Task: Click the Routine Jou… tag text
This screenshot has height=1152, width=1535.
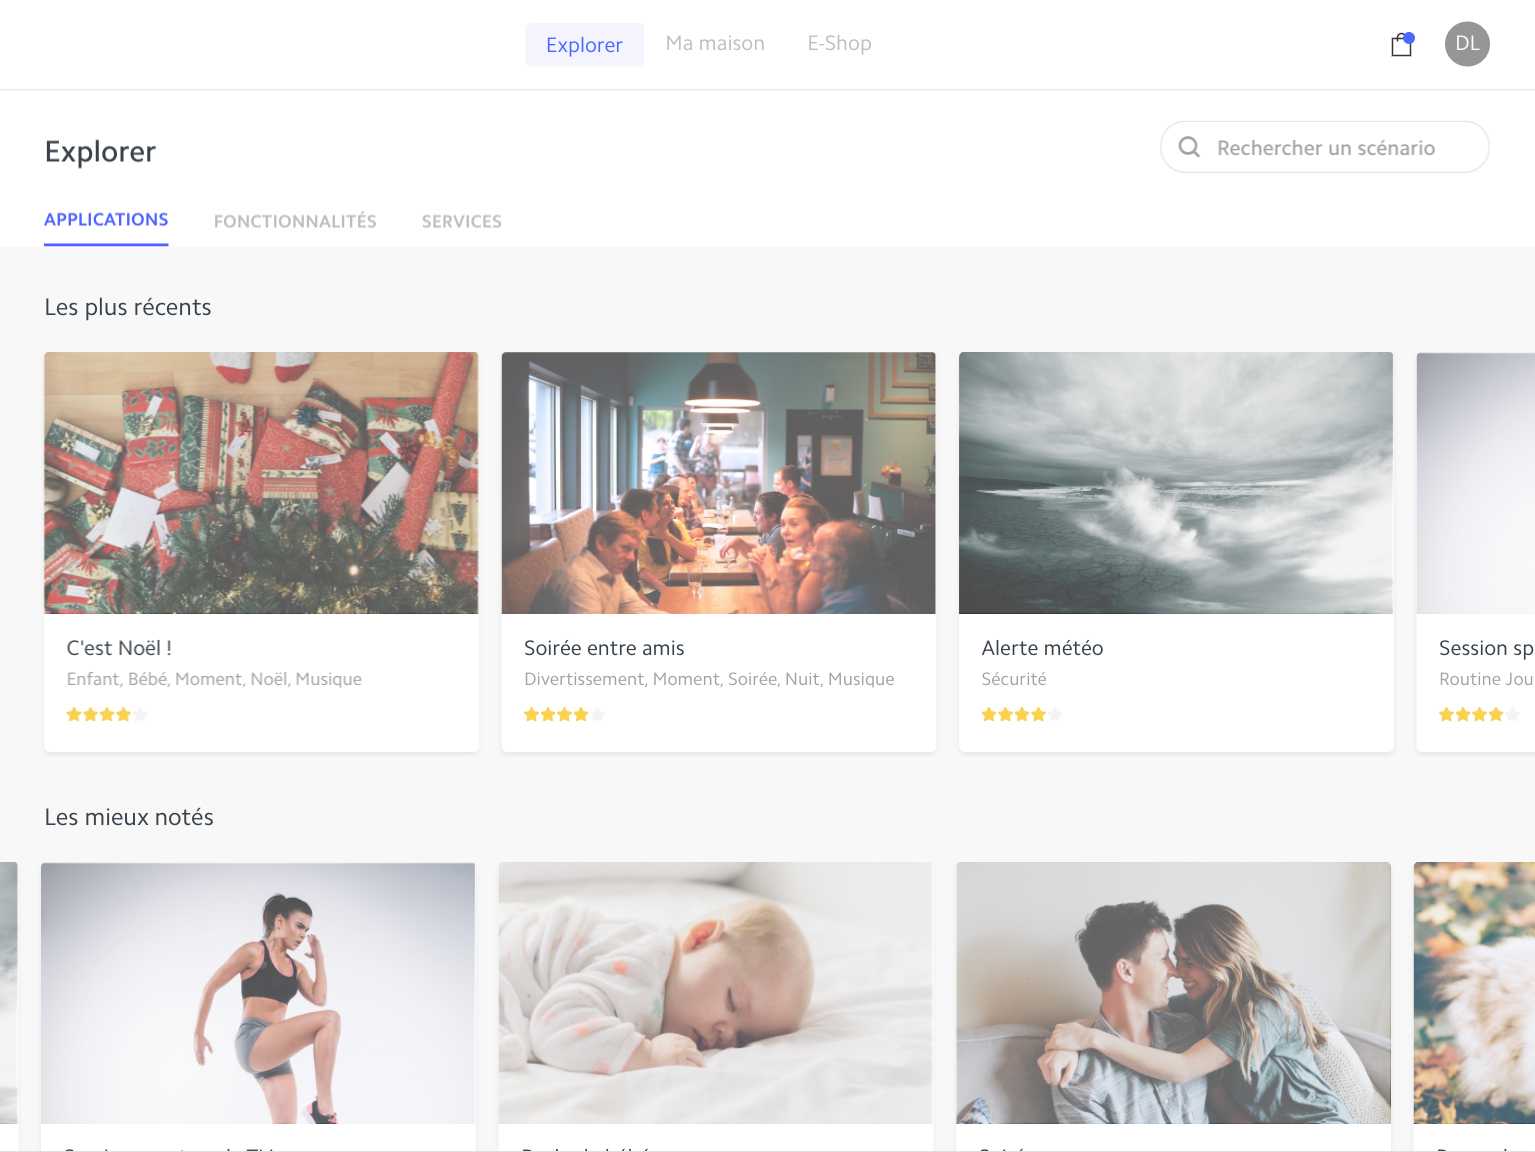Action: point(1486,679)
